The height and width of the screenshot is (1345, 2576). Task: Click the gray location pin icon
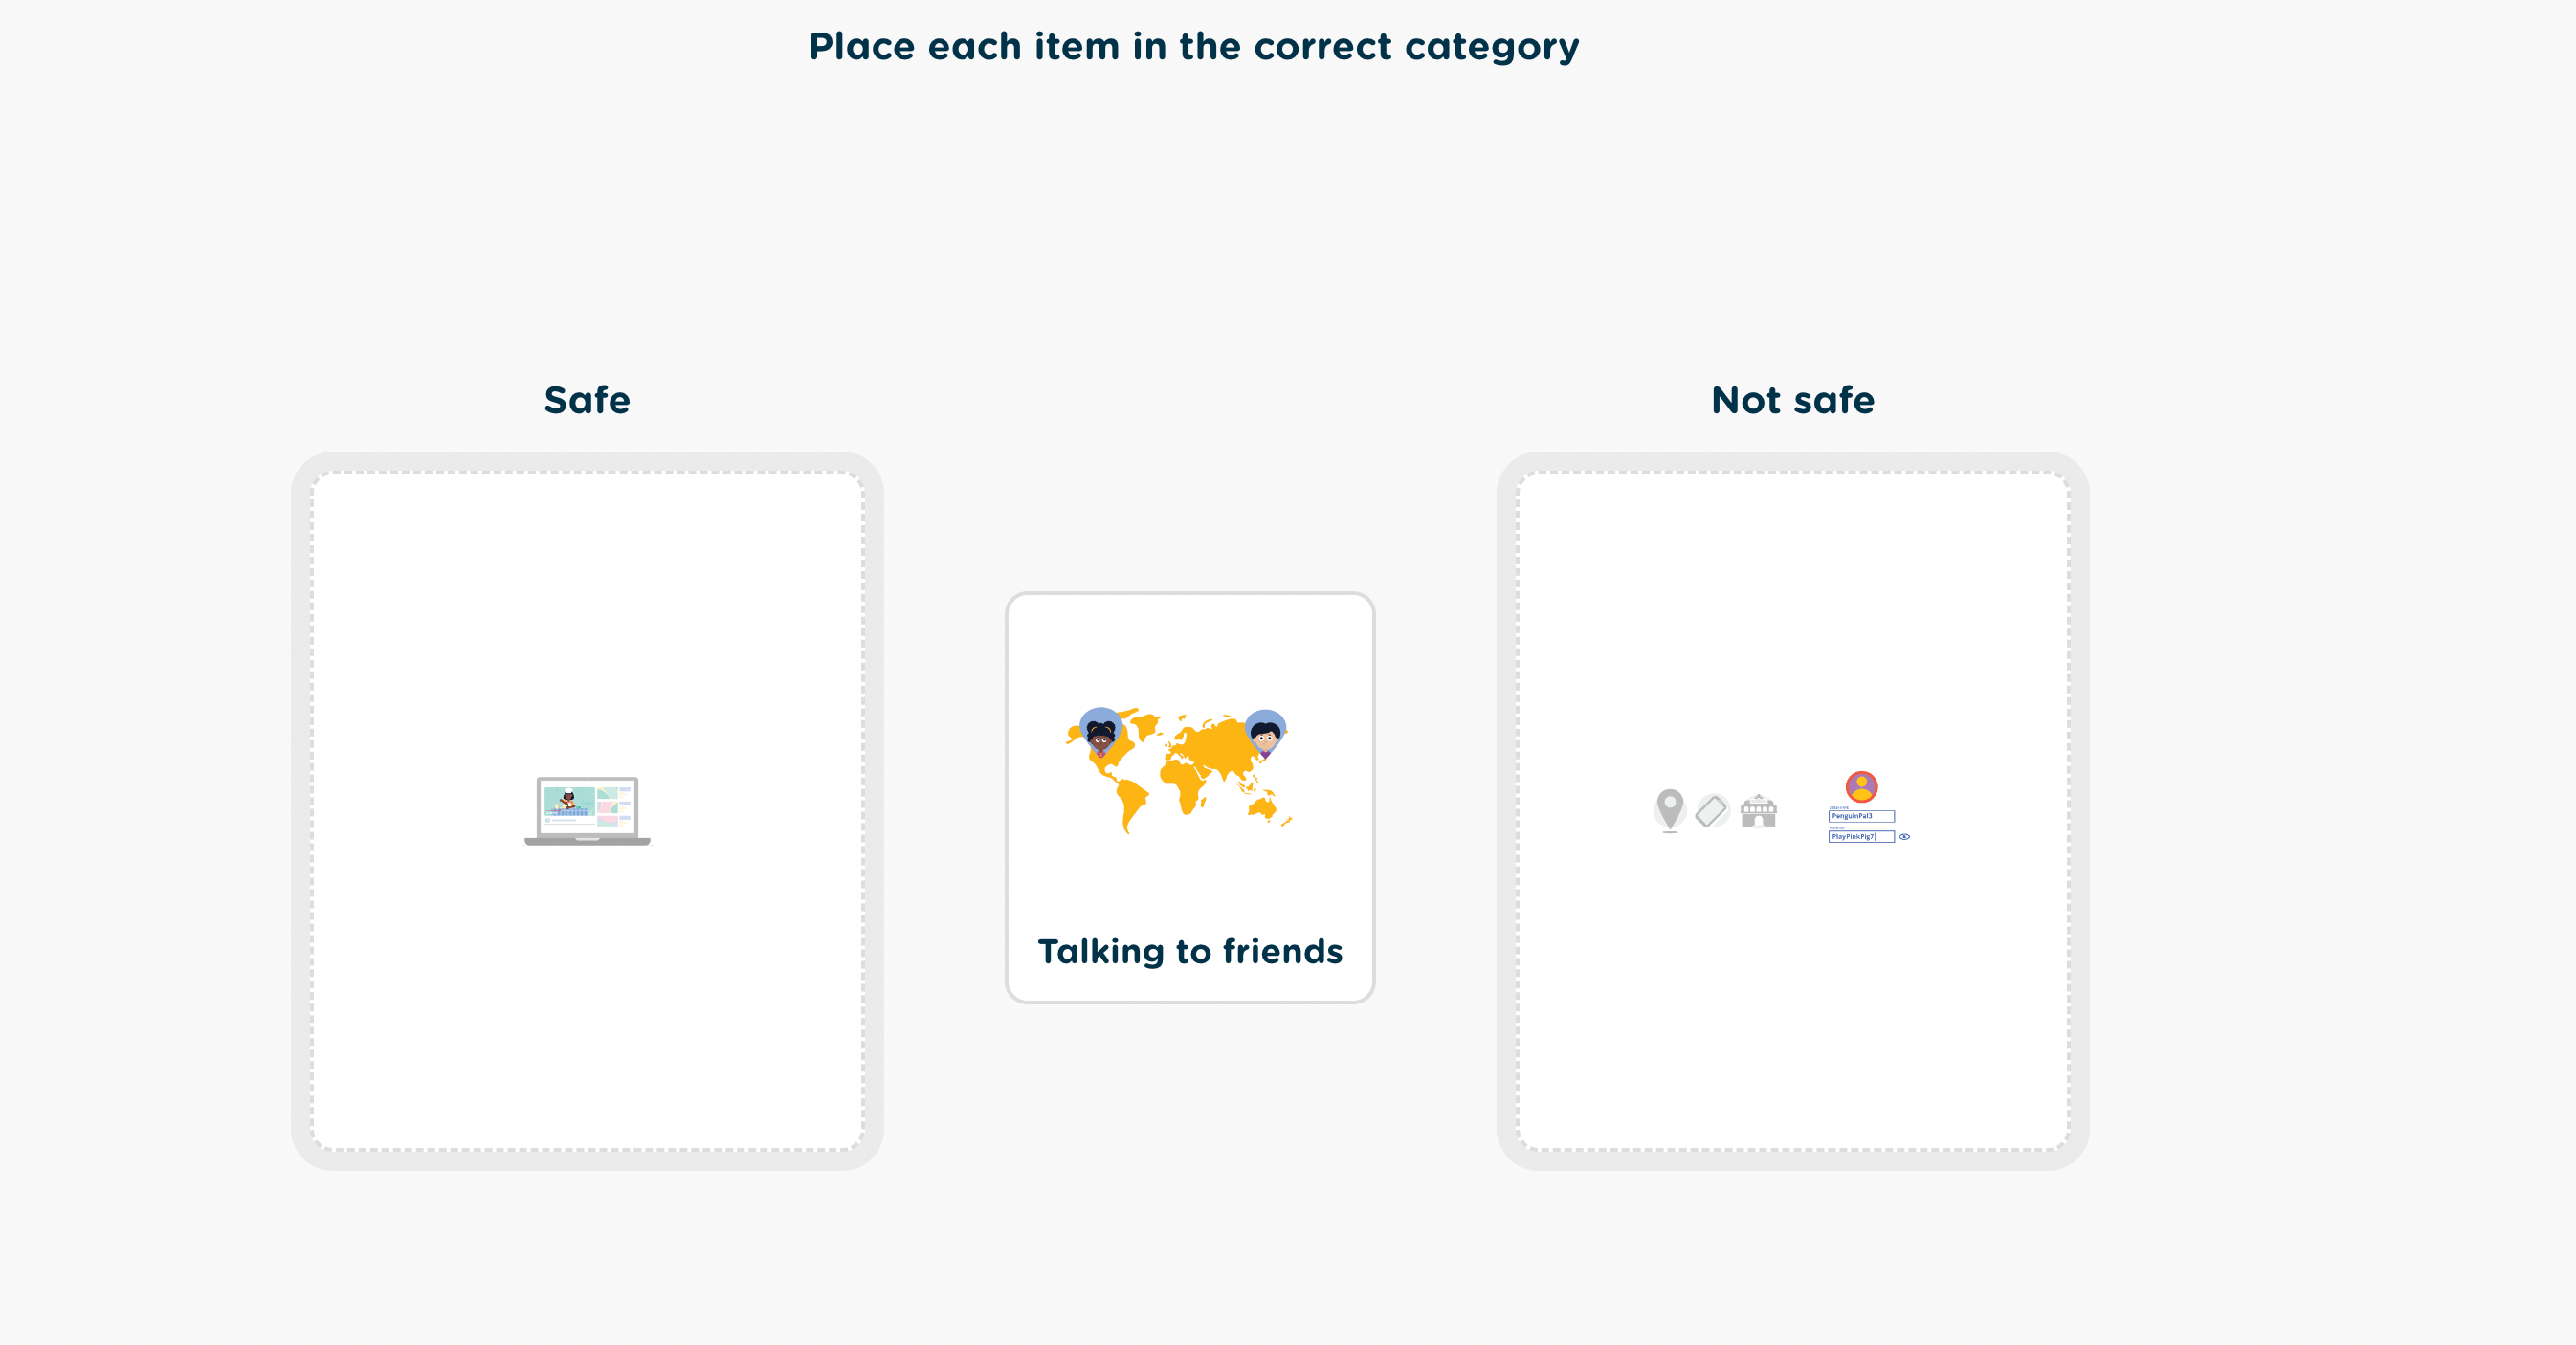(x=1669, y=811)
